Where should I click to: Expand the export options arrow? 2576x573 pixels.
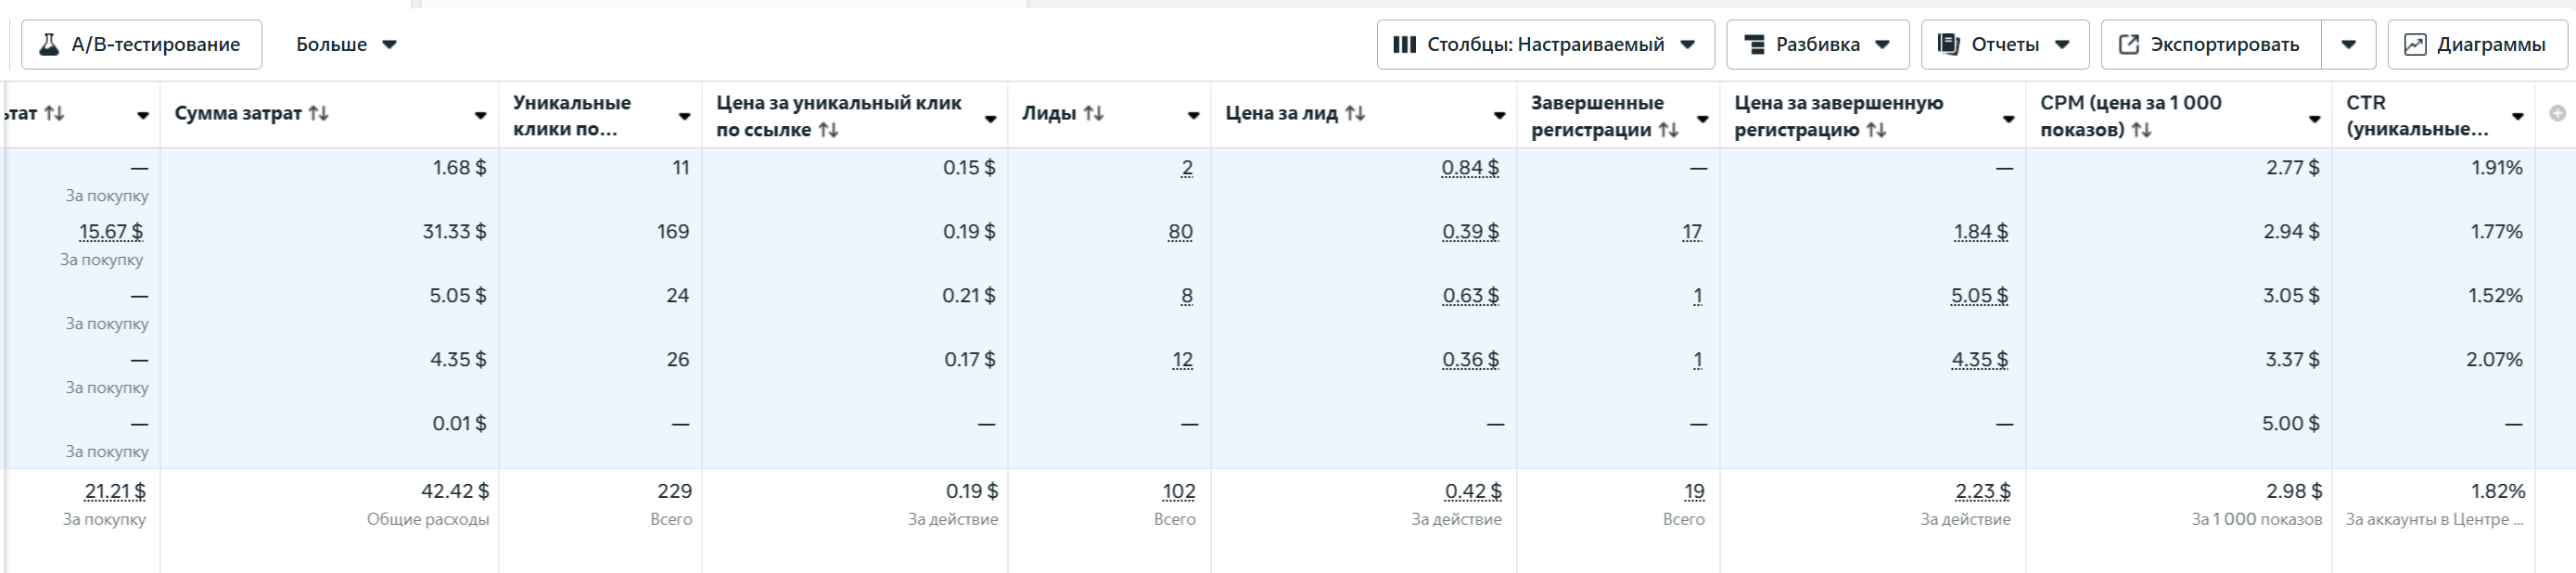pos(2348,44)
